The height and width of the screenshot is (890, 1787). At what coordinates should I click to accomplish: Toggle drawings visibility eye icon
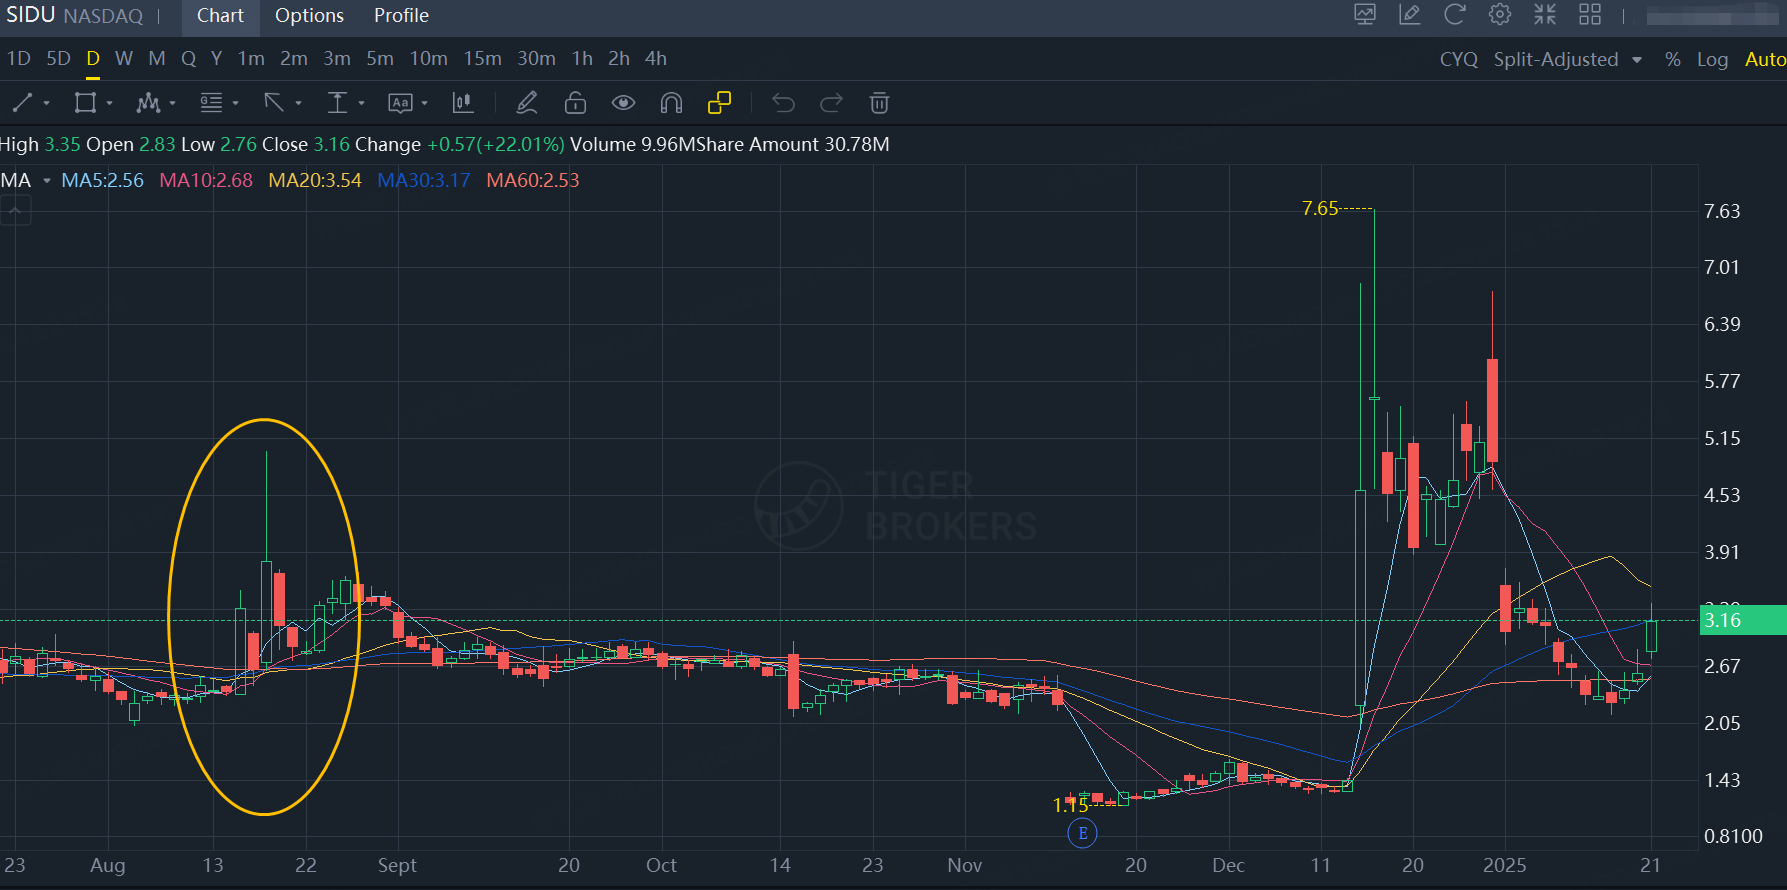(623, 103)
